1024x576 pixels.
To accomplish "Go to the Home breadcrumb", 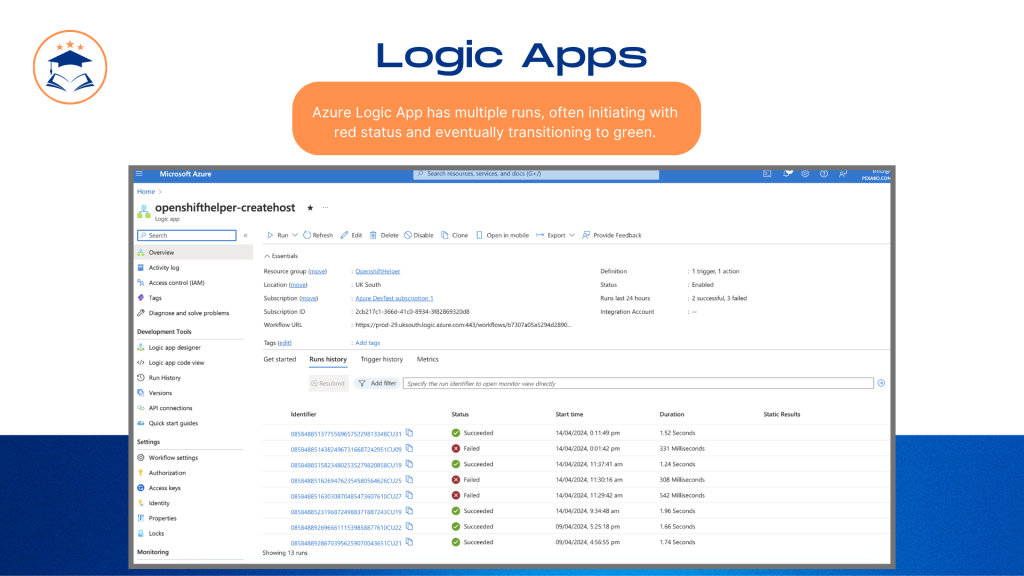I will 146,192.
